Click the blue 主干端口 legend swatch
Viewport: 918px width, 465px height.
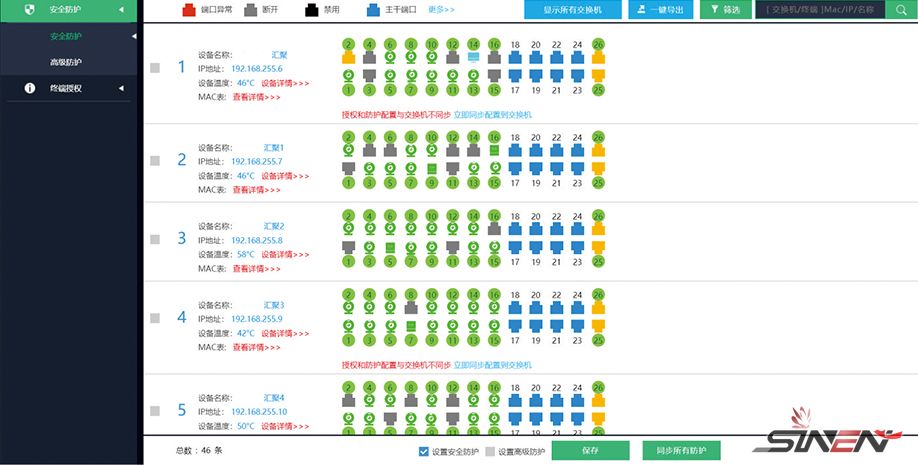(373, 10)
